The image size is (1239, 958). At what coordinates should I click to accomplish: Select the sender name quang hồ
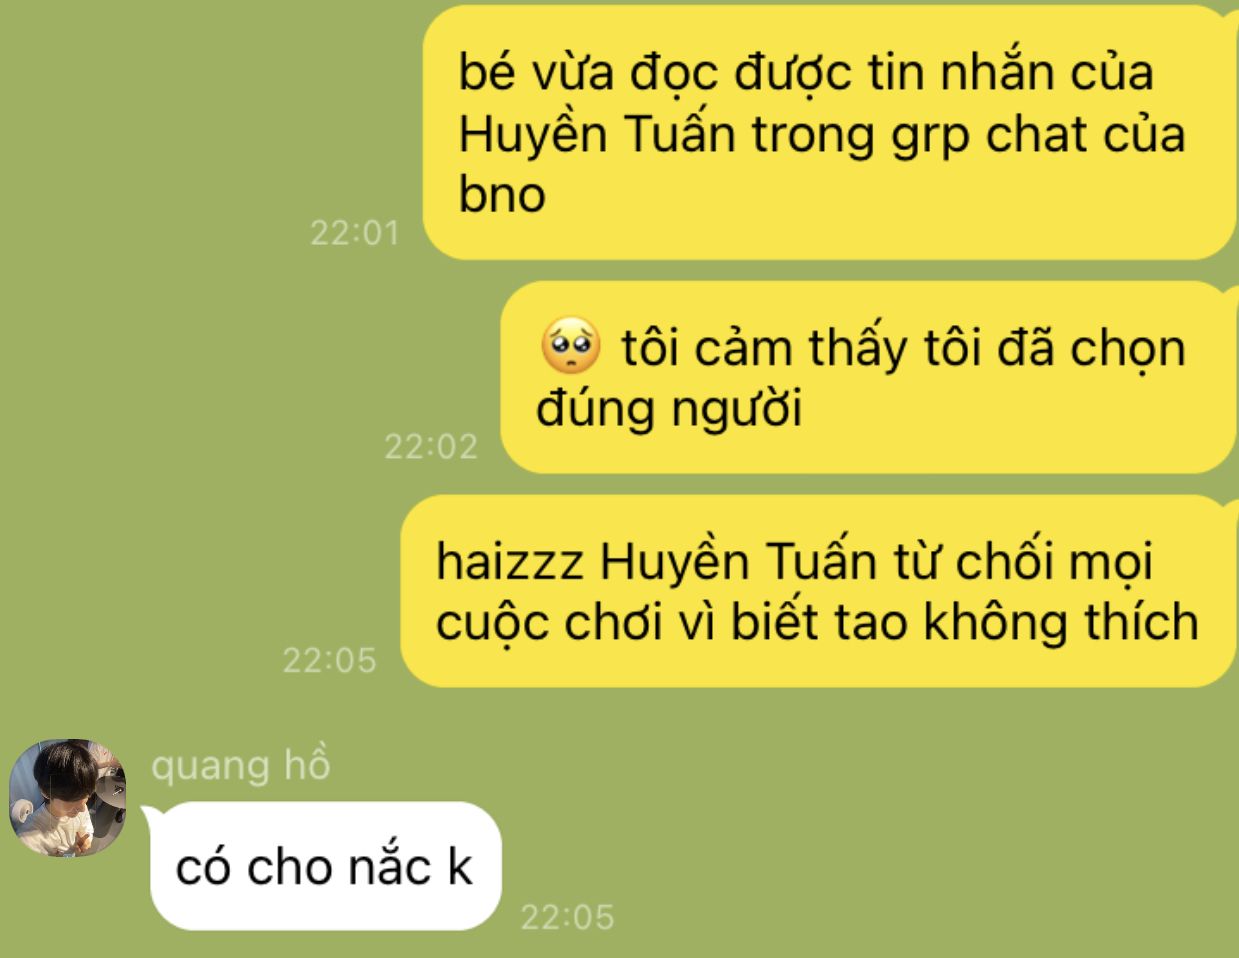pyautogui.click(x=240, y=765)
